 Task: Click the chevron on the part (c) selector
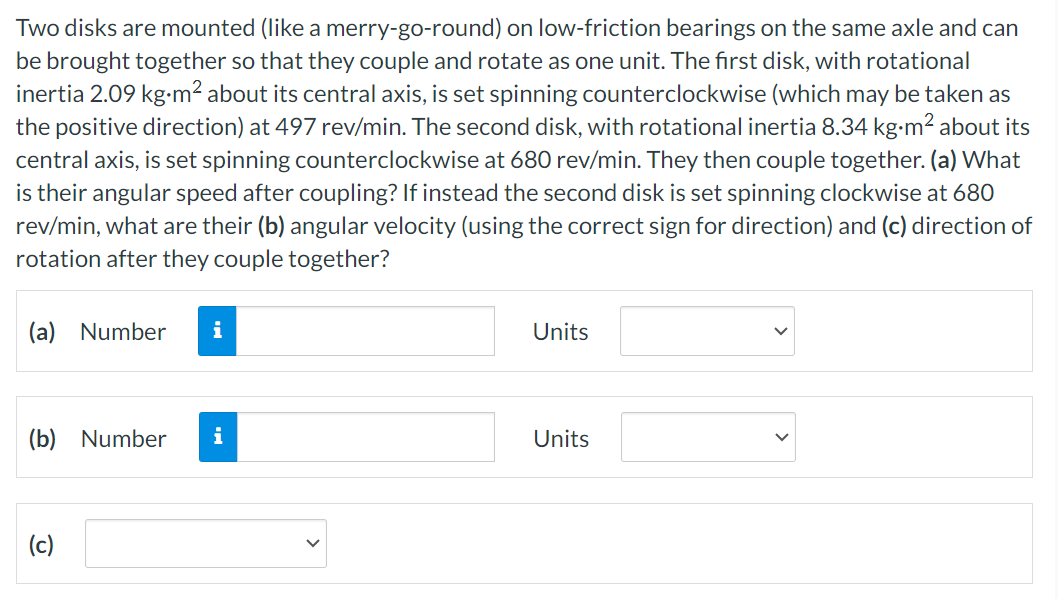tap(313, 543)
